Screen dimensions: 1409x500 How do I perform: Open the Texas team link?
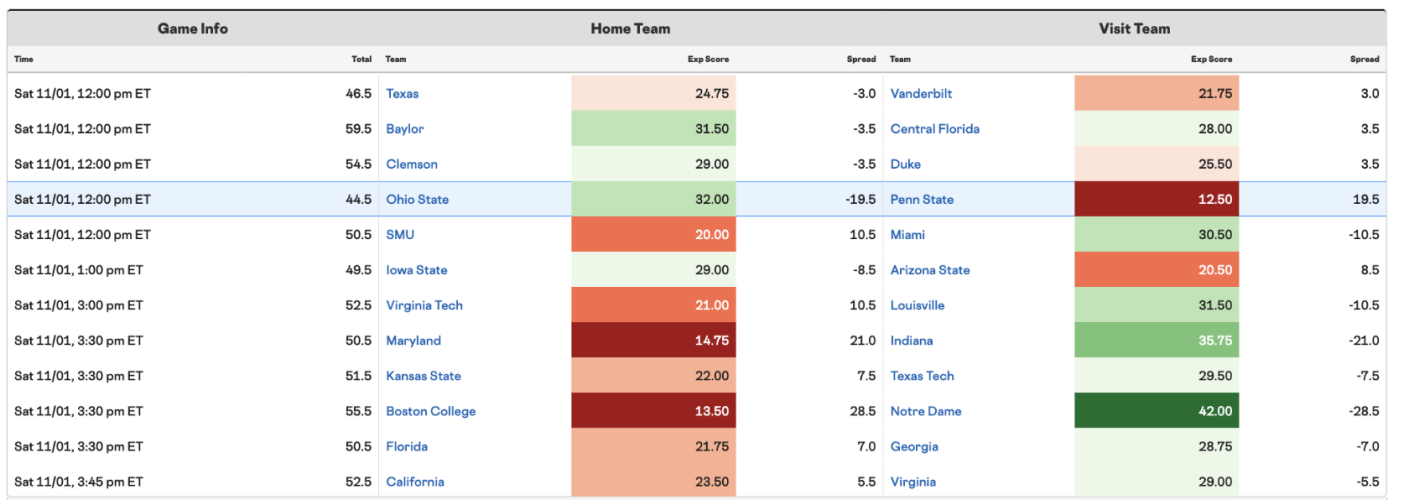coord(402,94)
